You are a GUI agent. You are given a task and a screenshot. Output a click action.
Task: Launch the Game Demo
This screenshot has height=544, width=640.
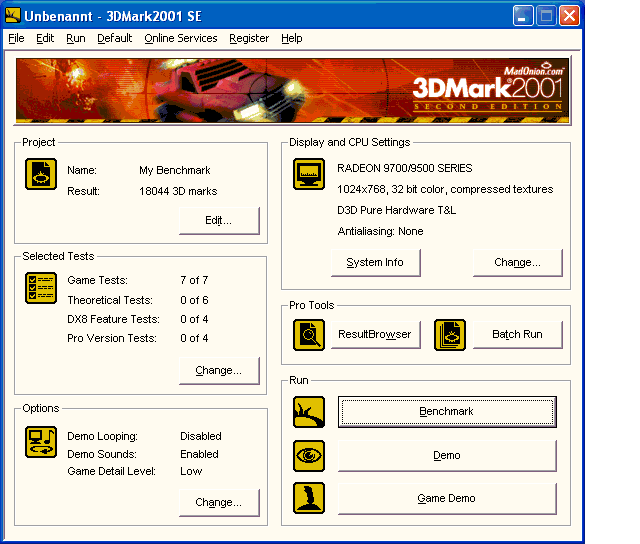click(447, 499)
